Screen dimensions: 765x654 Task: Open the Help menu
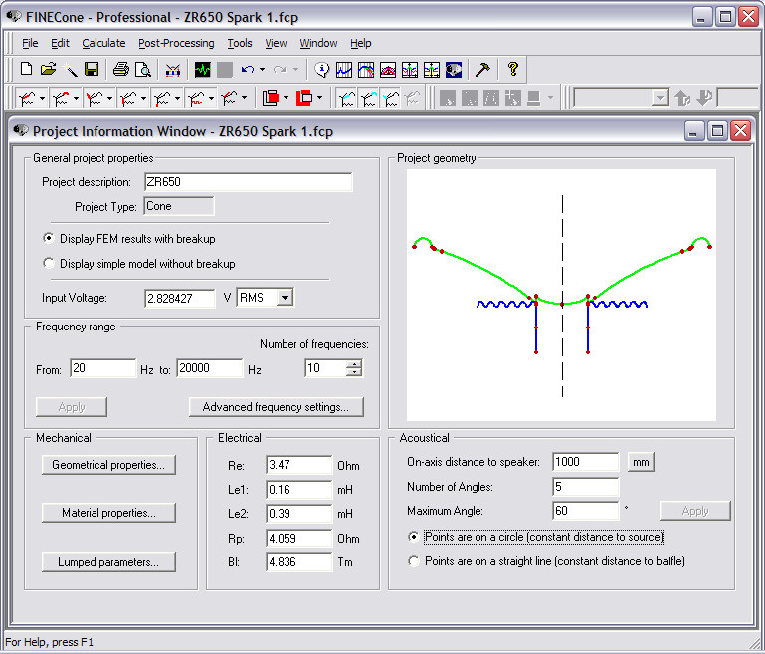pyautogui.click(x=361, y=43)
